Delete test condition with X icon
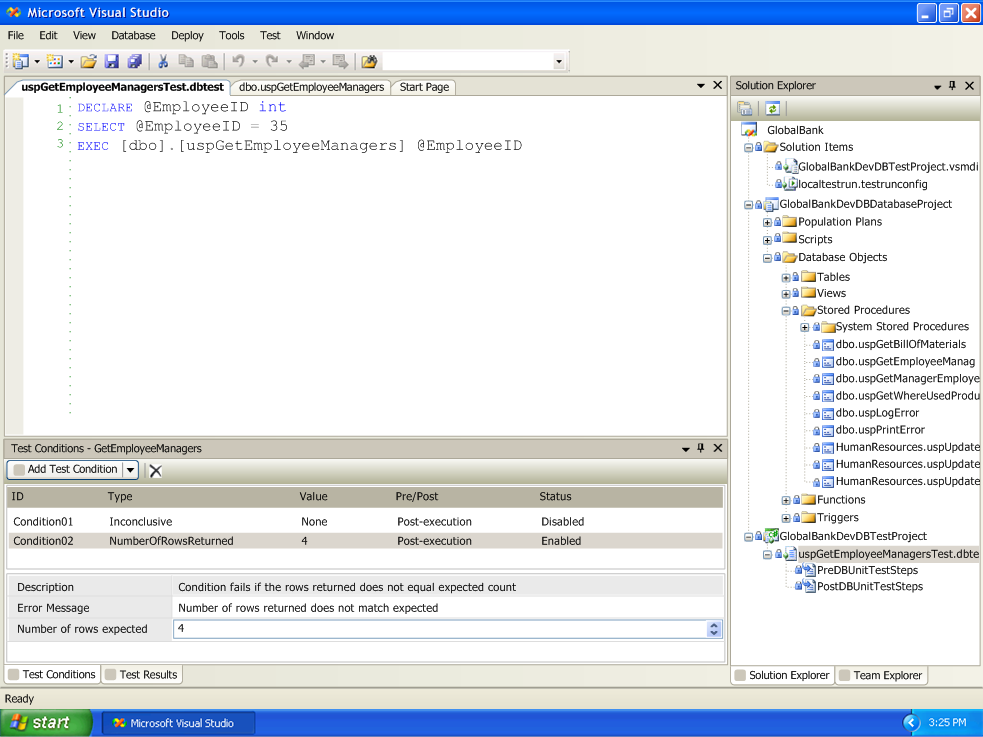This screenshot has height=737, width=983. [155, 471]
